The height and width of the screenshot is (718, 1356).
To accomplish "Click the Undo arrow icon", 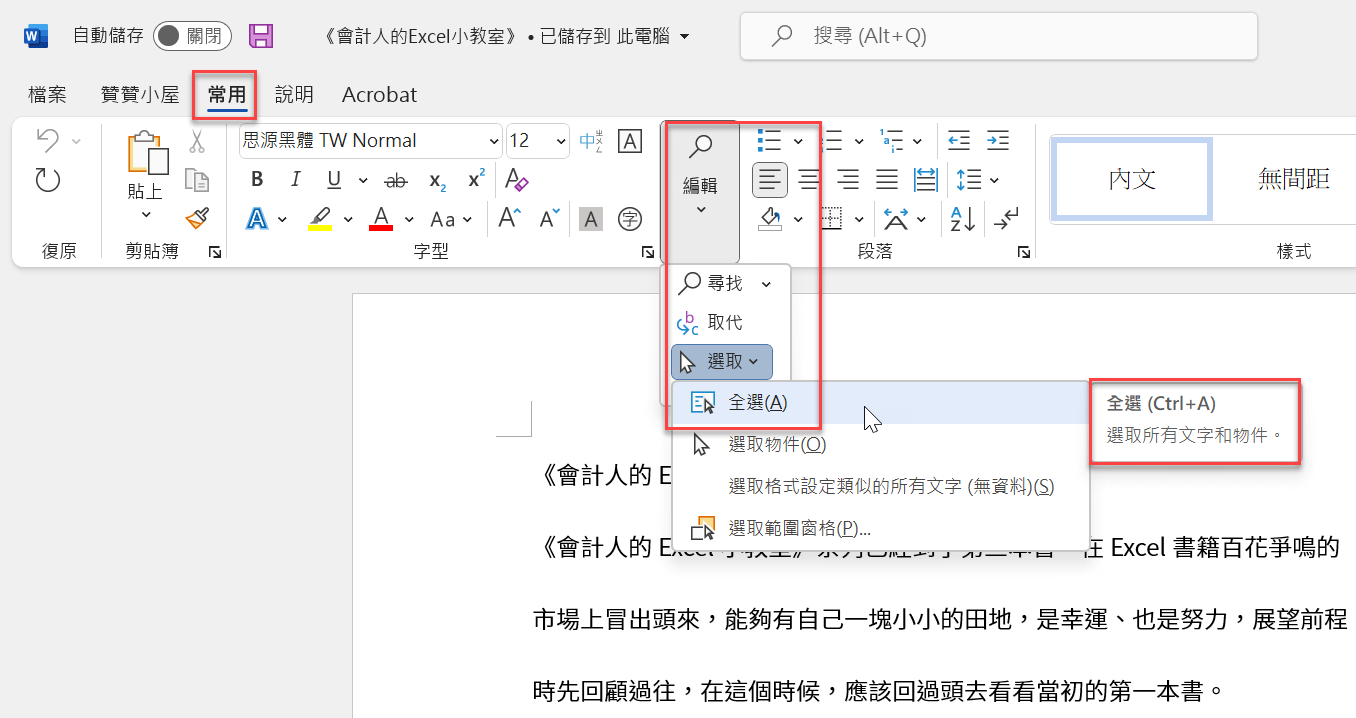I will click(x=47, y=141).
